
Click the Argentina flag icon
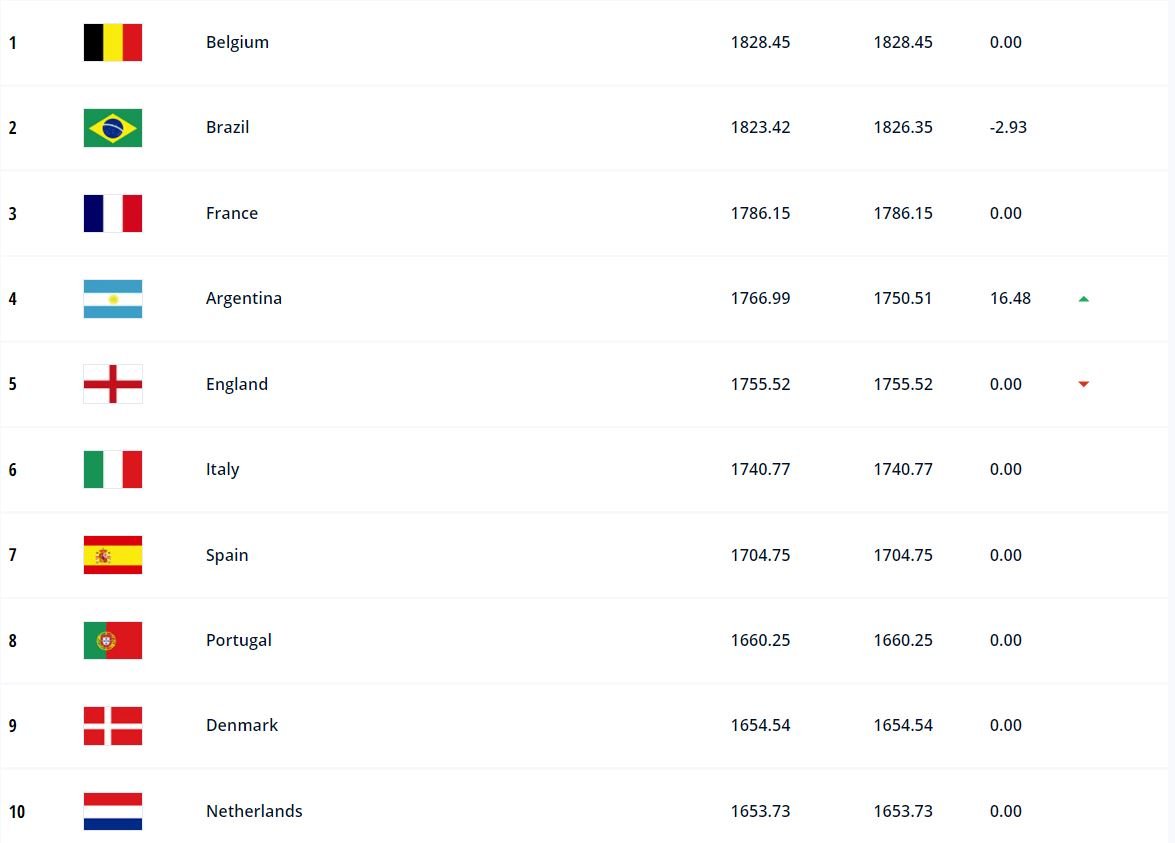click(x=112, y=298)
